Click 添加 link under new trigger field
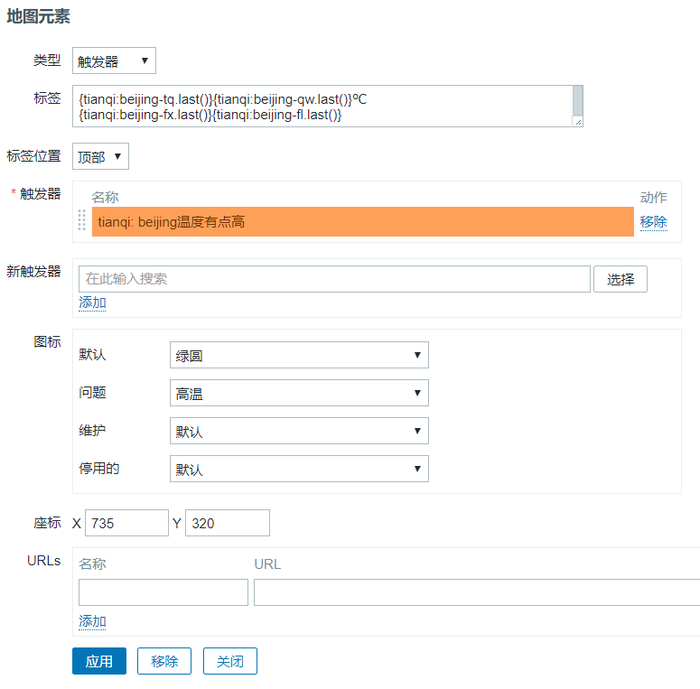 coord(92,303)
